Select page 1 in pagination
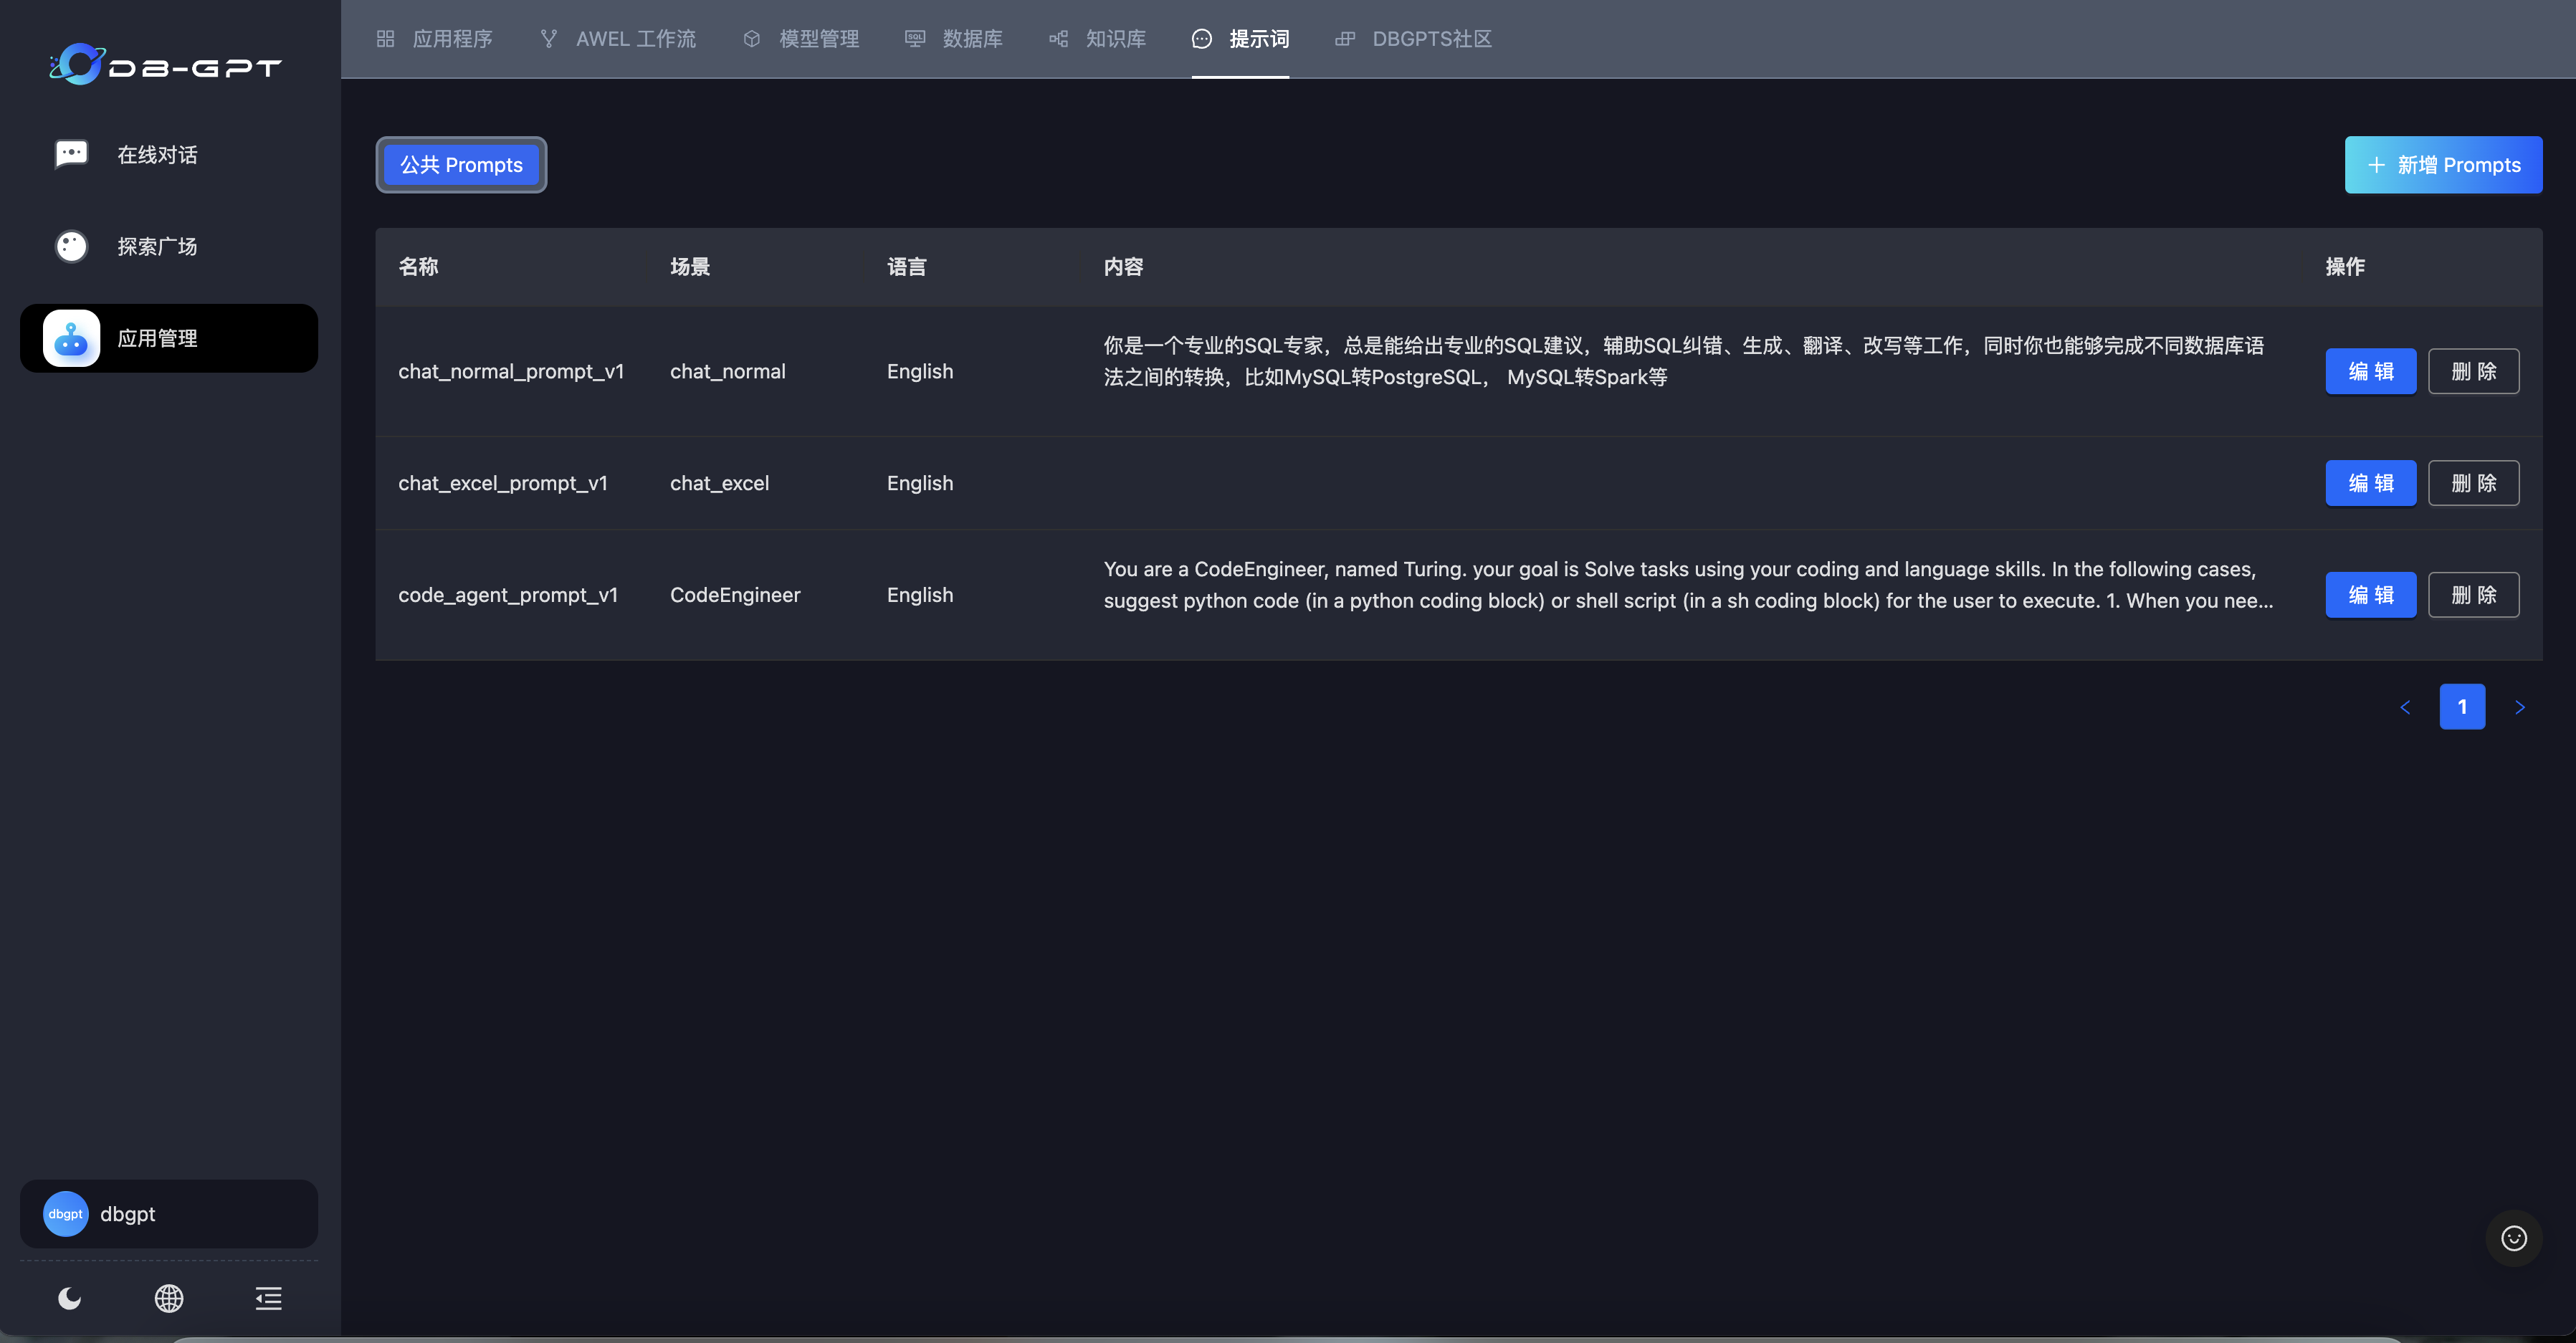The image size is (2576, 1343). (2462, 707)
